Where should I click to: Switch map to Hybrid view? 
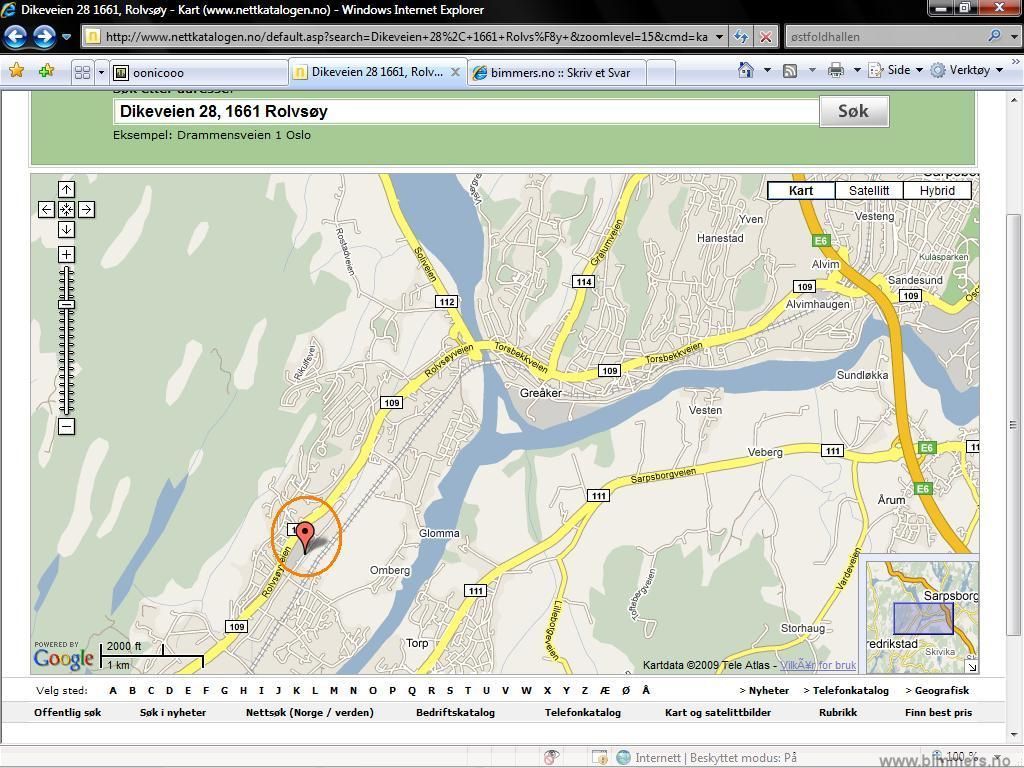point(937,191)
